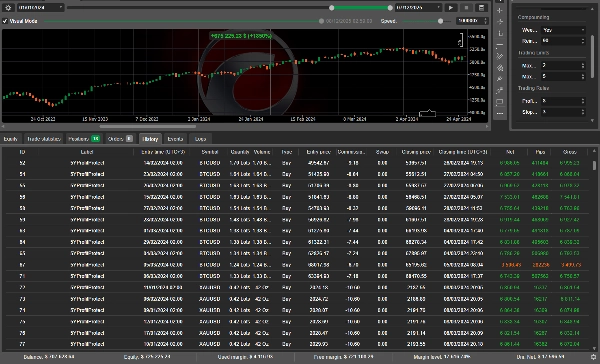This screenshot has width=600, height=364.
Task: Click history table vertical scrollbar thumb
Action: point(594,165)
